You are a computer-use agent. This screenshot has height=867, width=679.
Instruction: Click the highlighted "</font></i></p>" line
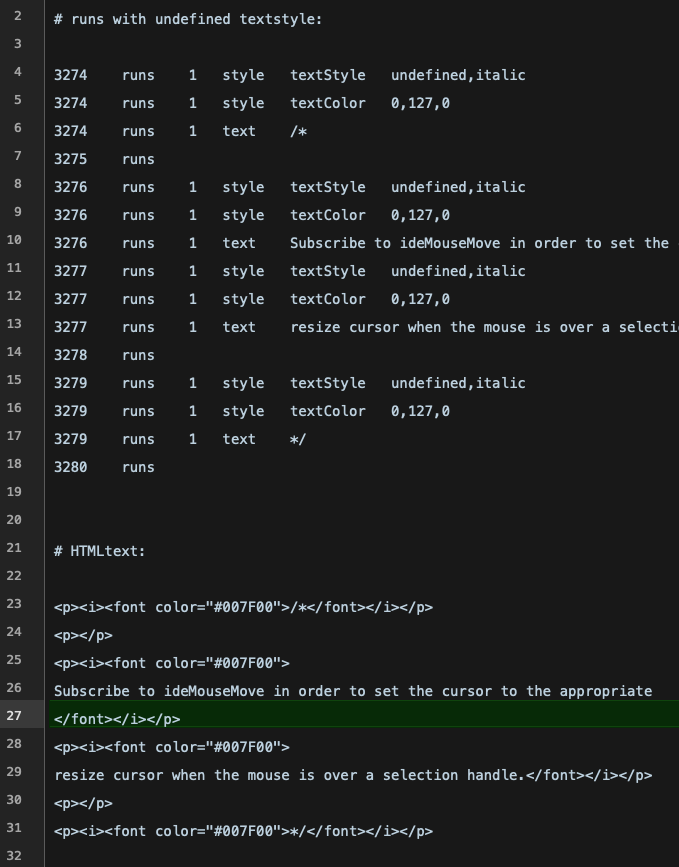click(x=117, y=719)
